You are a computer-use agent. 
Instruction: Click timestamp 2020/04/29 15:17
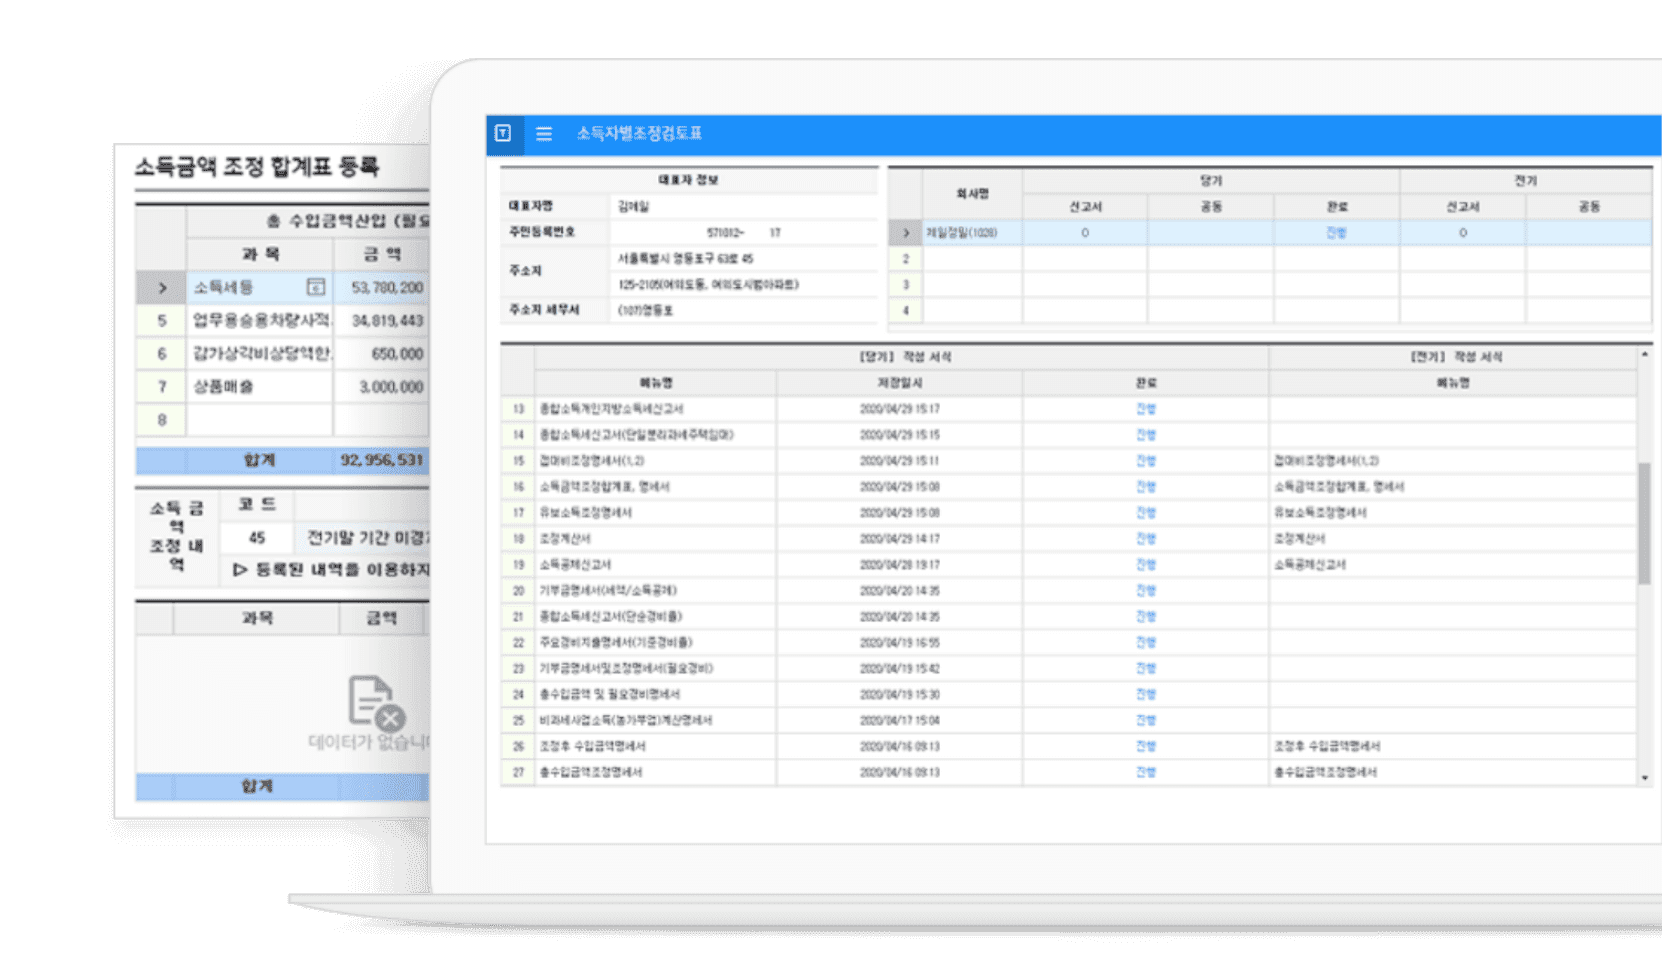point(900,409)
